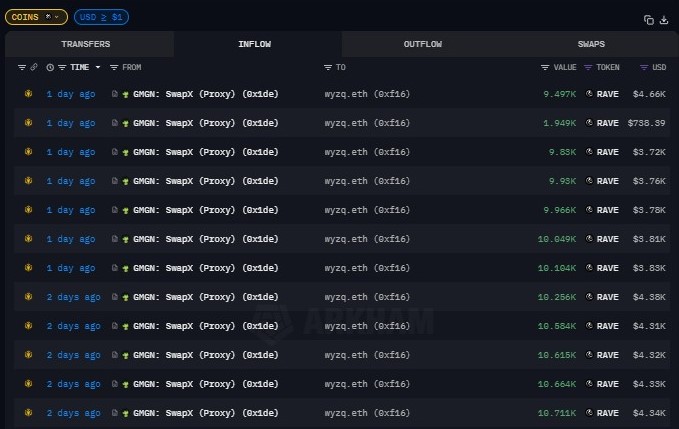Click the clock icon beside TIME header
The width and height of the screenshot is (679, 429).
(49, 67)
